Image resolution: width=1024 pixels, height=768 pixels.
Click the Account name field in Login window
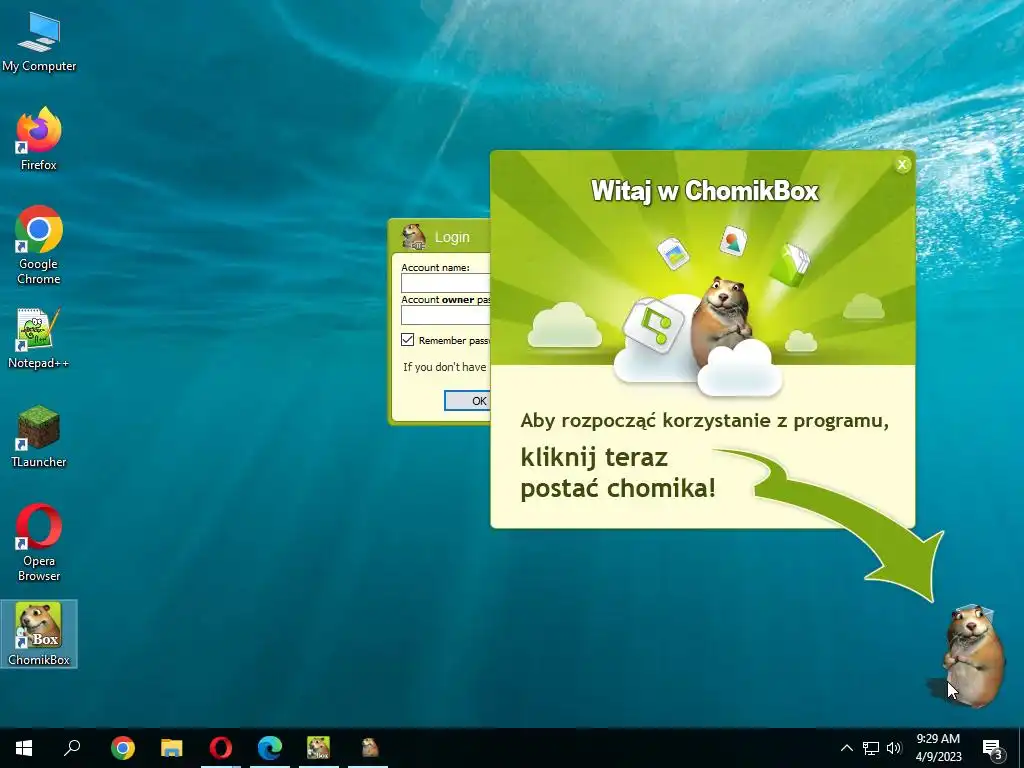coord(445,283)
